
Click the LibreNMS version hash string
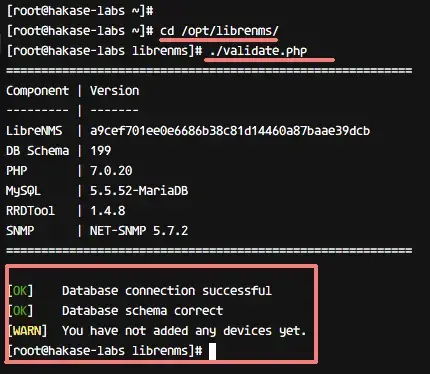pos(230,131)
